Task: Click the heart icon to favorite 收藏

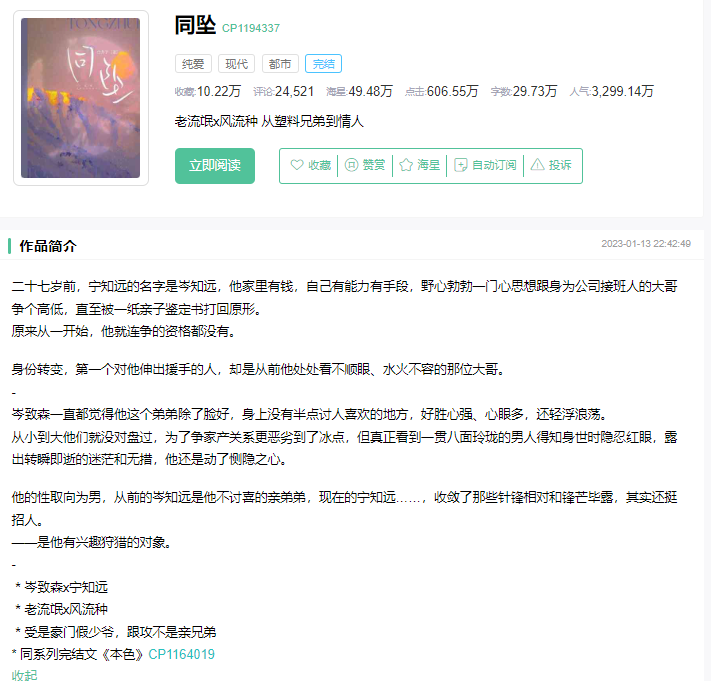Action: (297, 165)
